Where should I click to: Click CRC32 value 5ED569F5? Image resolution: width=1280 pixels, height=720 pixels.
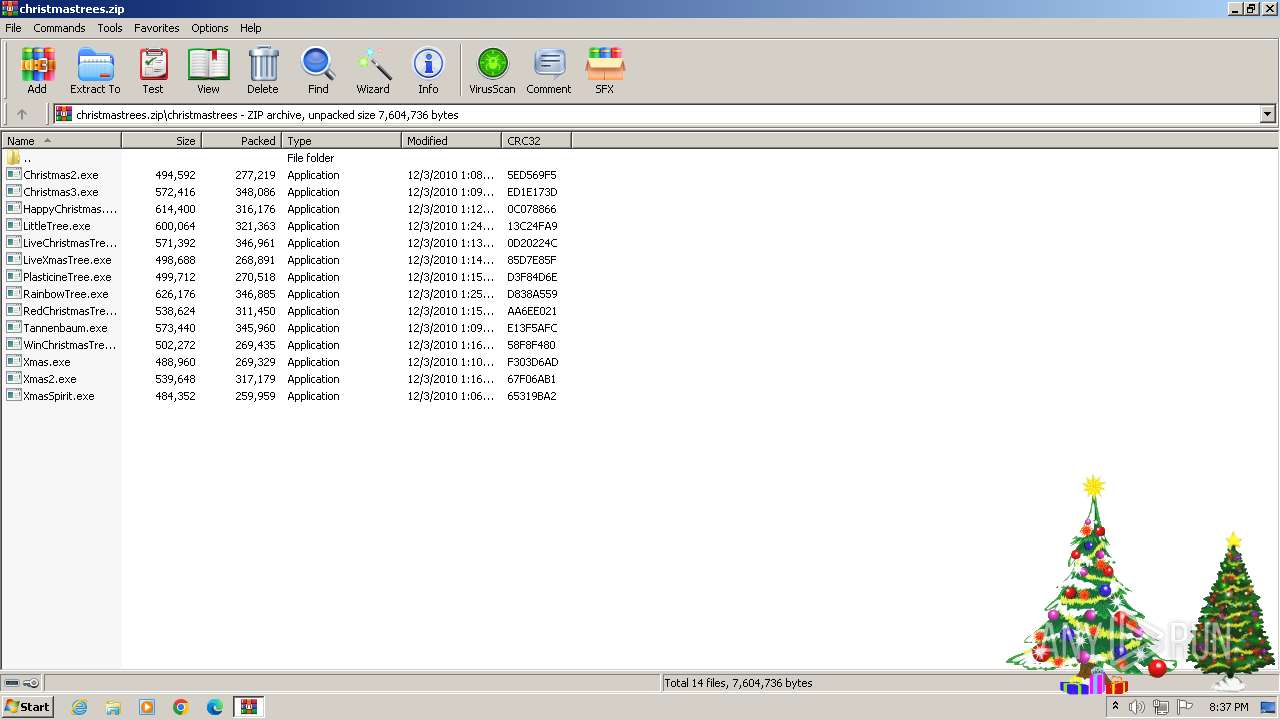click(x=532, y=175)
